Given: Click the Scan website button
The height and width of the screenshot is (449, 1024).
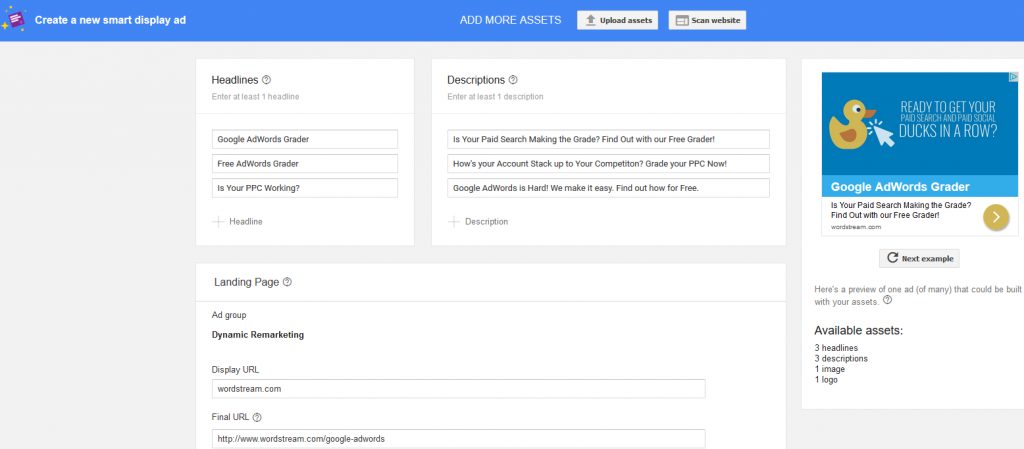Looking at the screenshot, I should click(x=707, y=20).
